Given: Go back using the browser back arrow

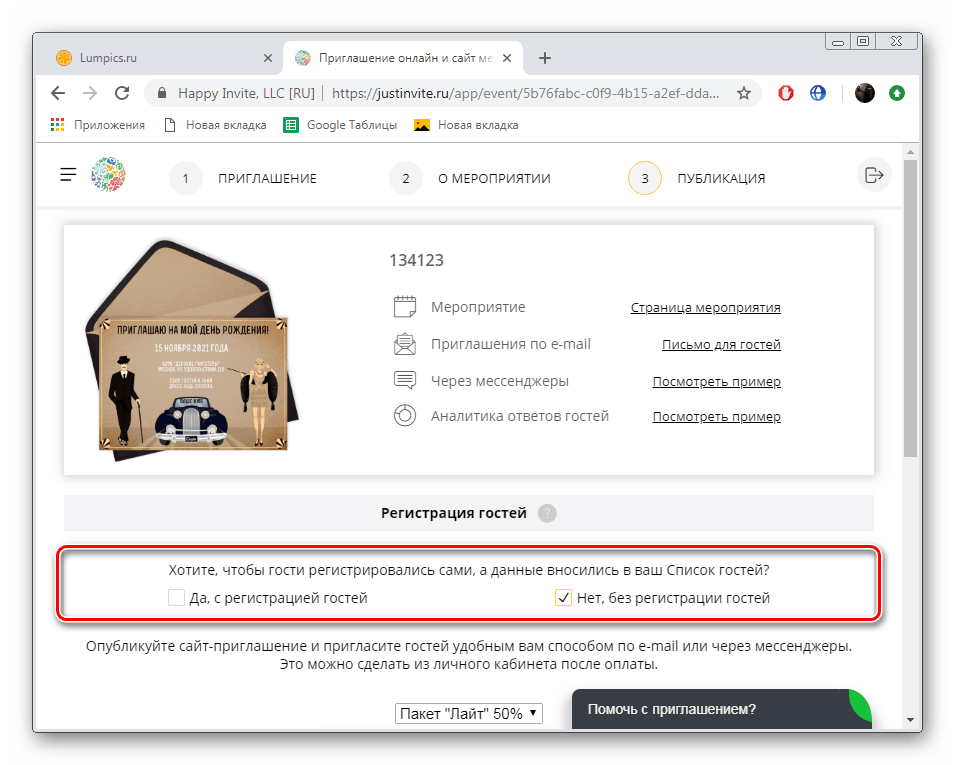Looking at the screenshot, I should click(x=58, y=93).
